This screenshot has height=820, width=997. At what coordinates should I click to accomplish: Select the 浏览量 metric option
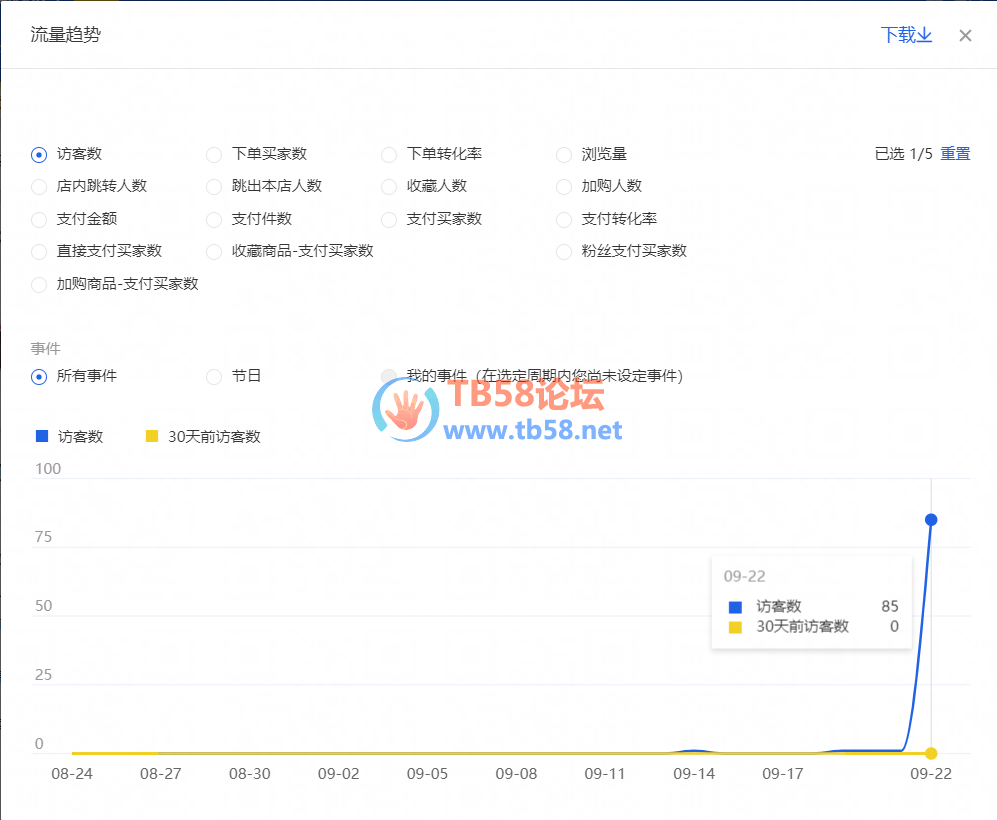click(564, 155)
